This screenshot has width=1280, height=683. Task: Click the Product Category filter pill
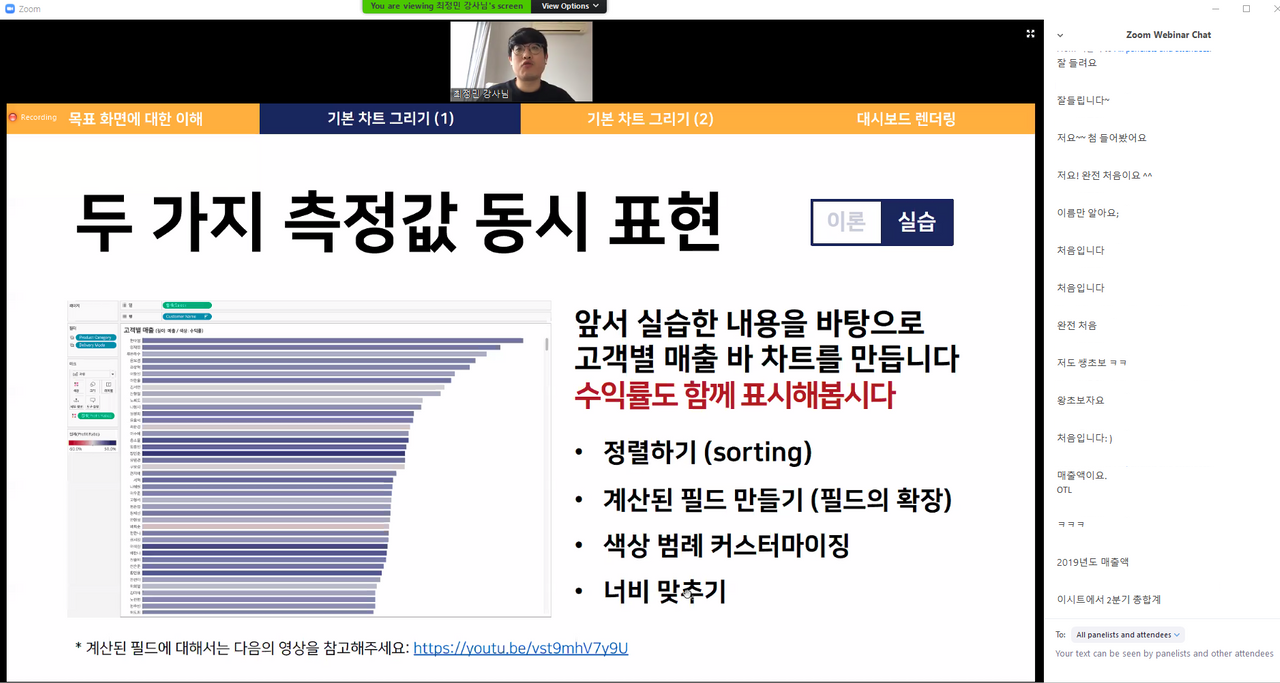96,337
